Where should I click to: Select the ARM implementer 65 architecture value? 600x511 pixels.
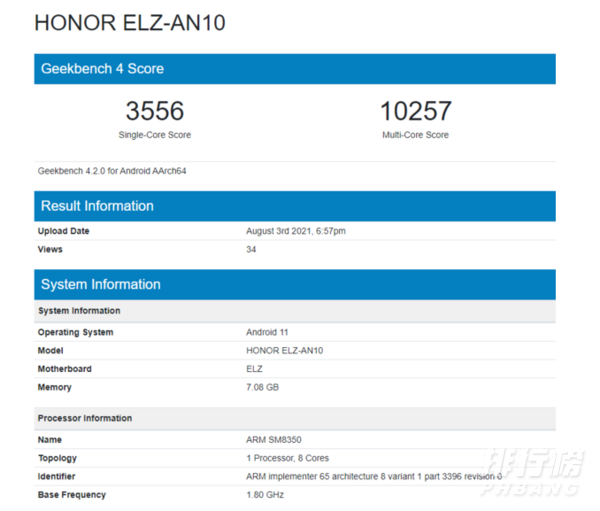click(374, 476)
